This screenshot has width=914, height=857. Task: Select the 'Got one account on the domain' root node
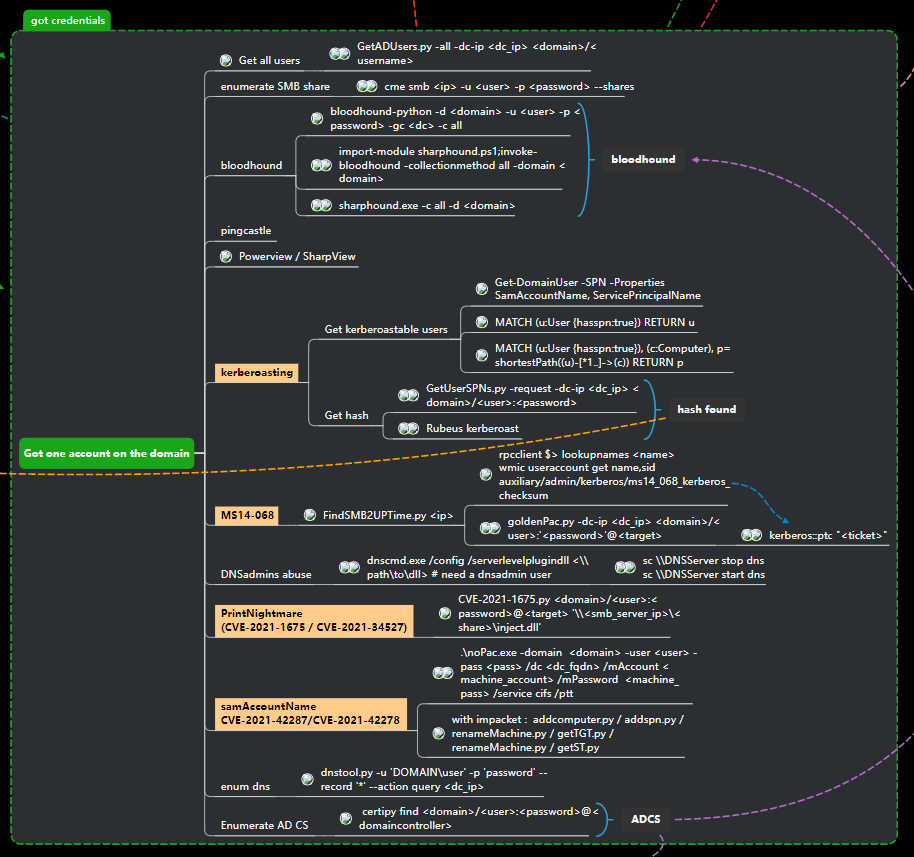pos(106,453)
